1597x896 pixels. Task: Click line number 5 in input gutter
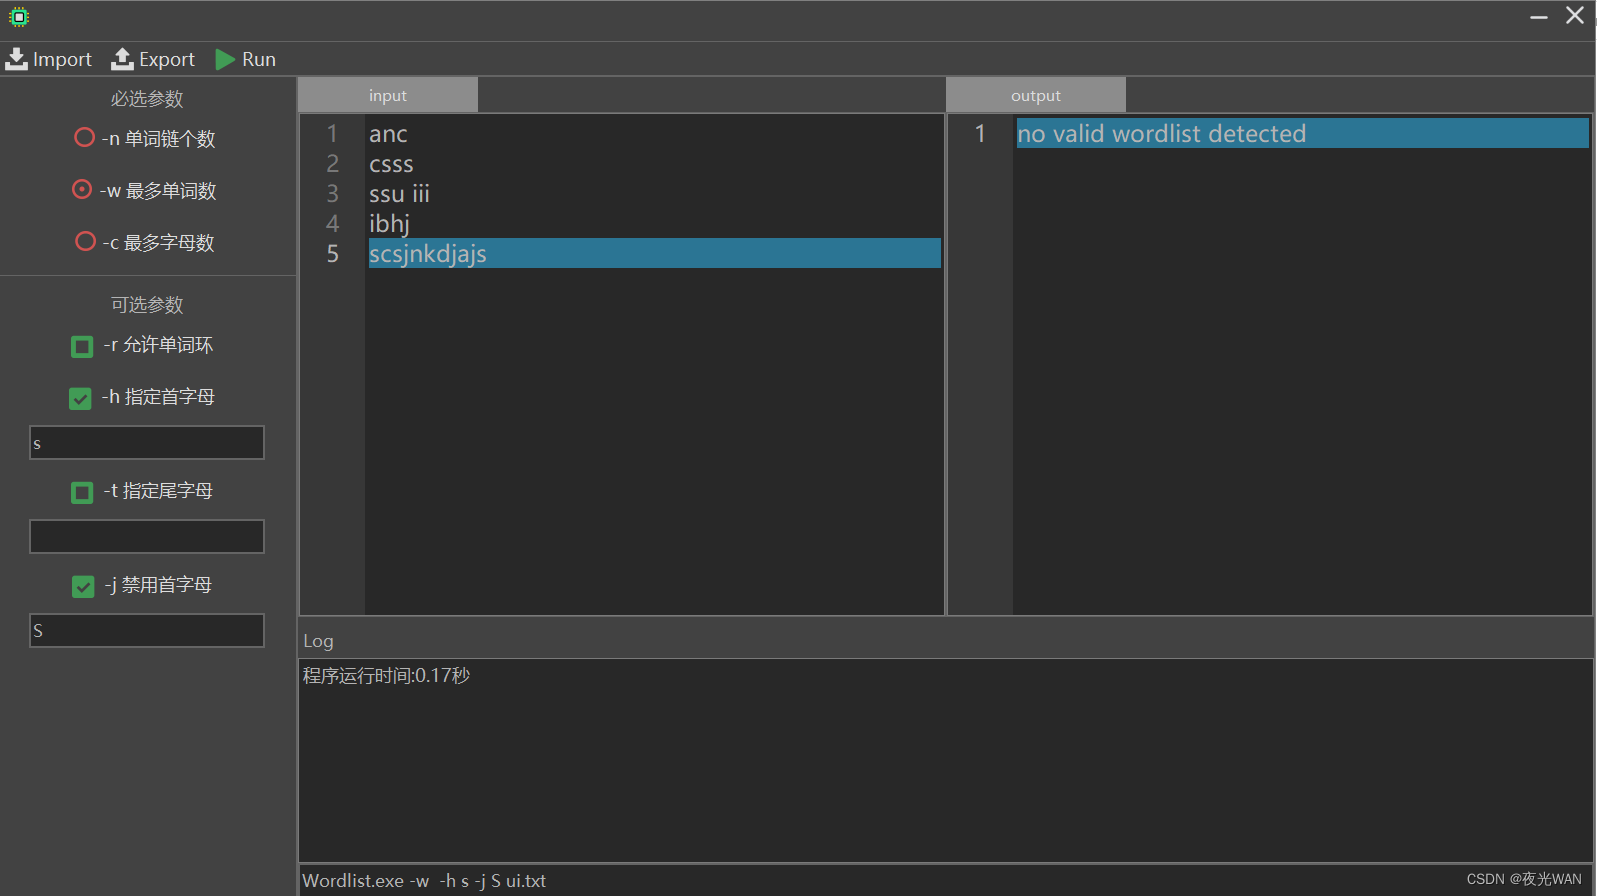[333, 254]
